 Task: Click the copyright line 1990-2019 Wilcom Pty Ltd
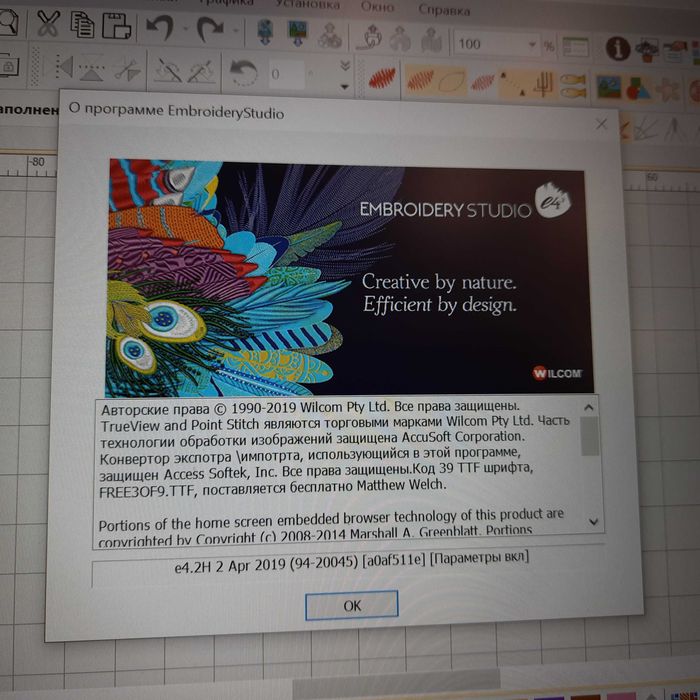click(x=310, y=408)
